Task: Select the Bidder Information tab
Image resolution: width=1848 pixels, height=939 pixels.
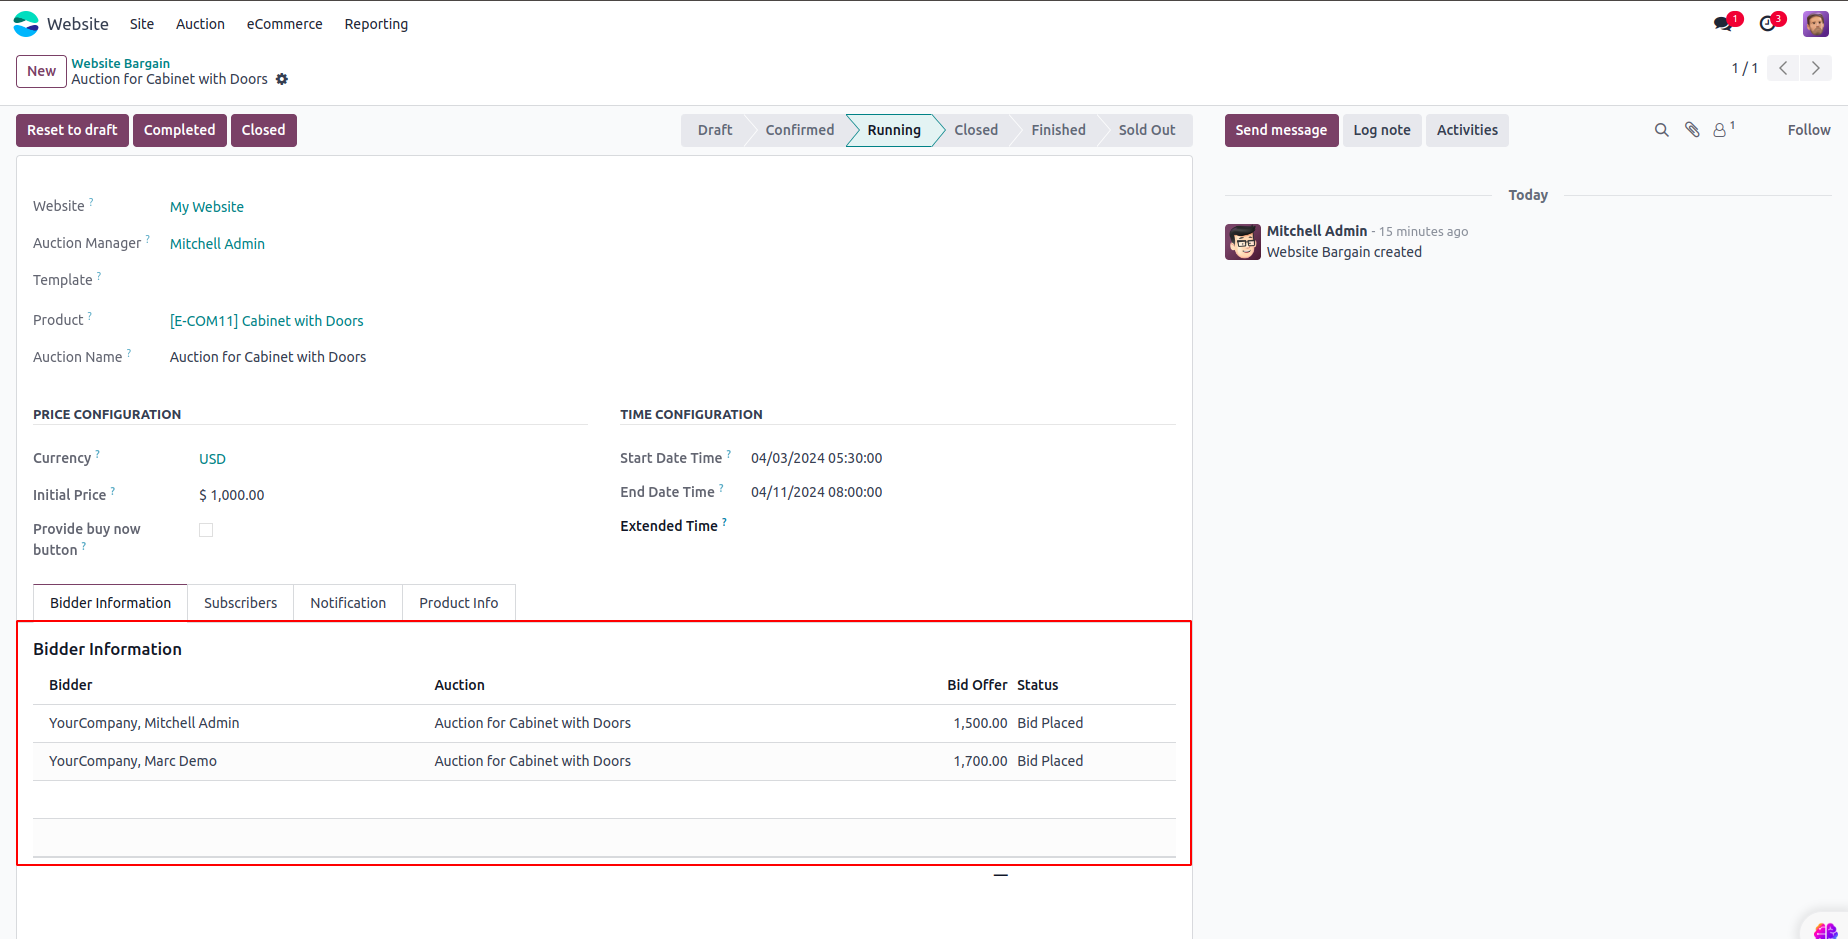Action: point(111,603)
